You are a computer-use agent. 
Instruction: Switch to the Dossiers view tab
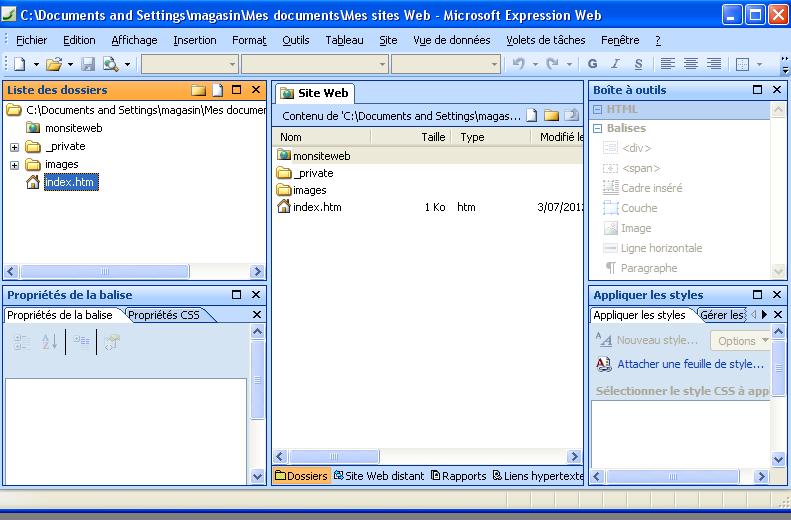point(302,476)
